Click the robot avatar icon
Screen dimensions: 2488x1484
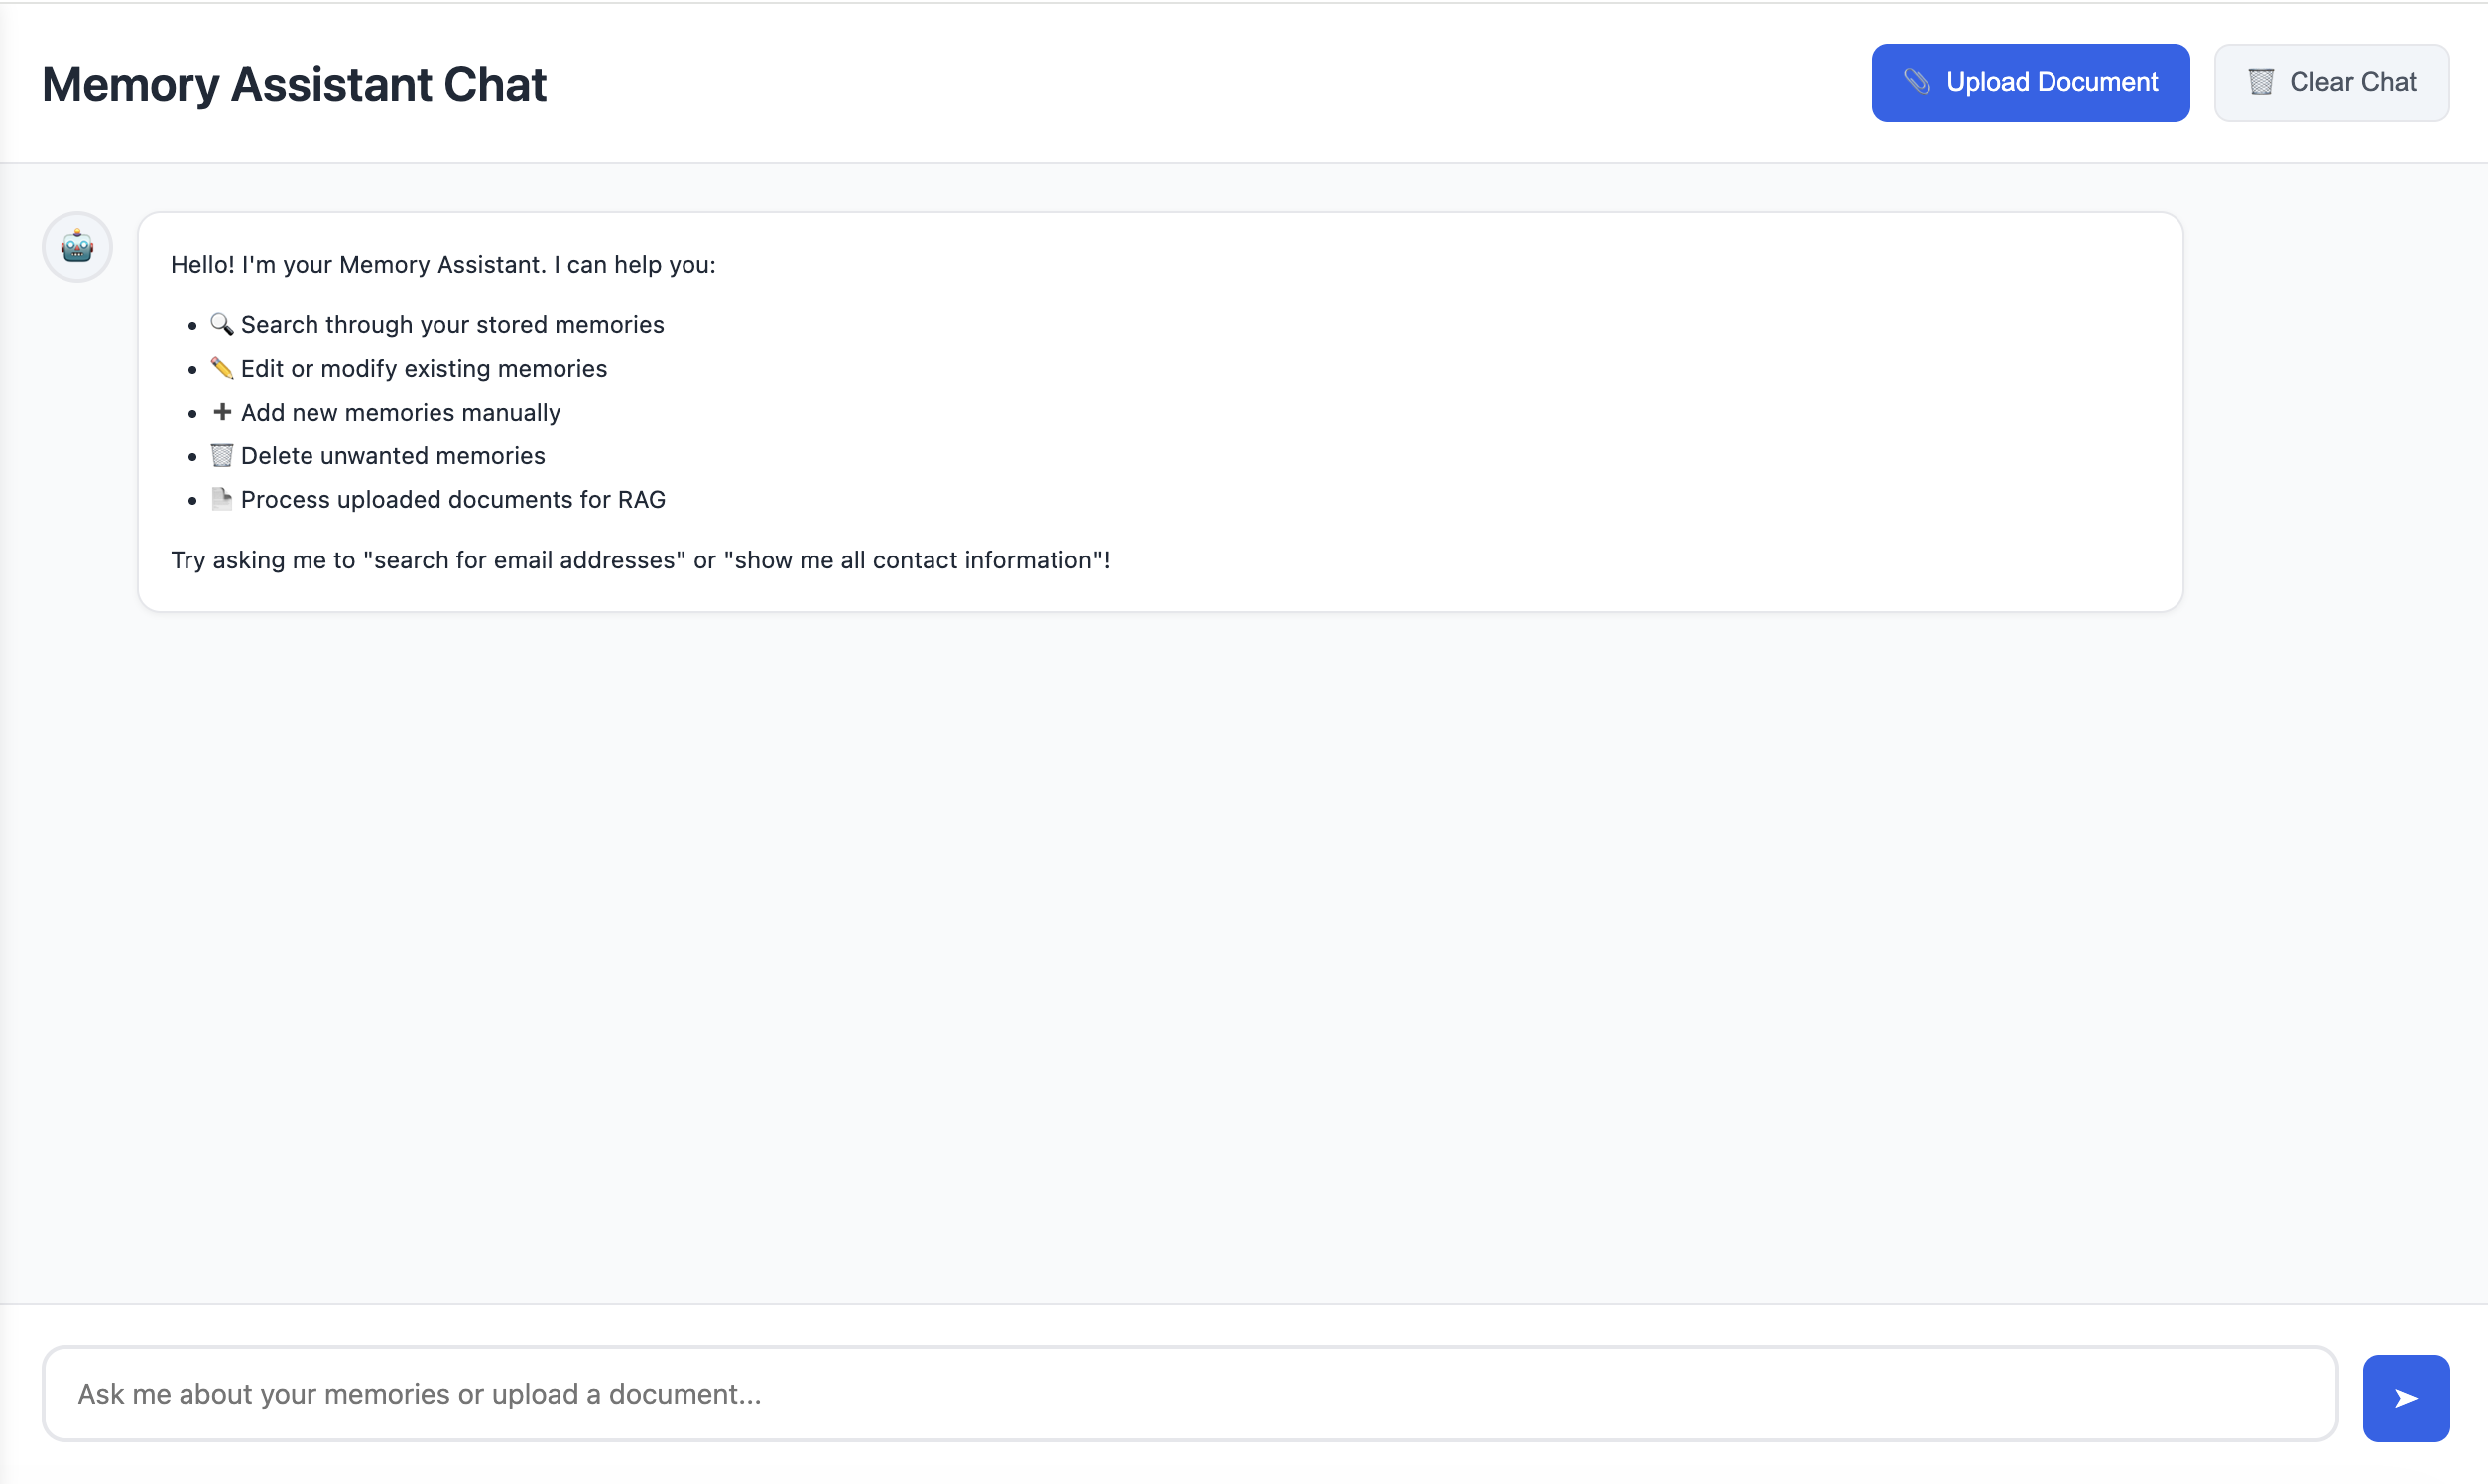77,247
